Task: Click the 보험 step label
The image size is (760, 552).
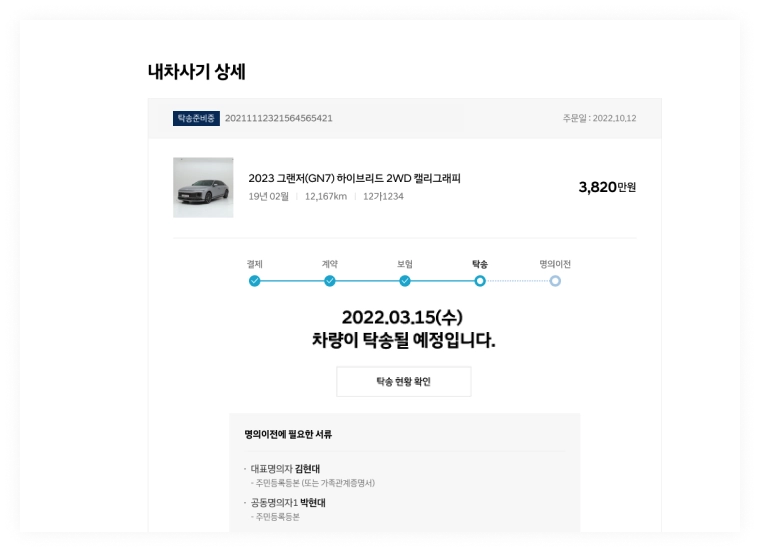Action: [x=405, y=264]
